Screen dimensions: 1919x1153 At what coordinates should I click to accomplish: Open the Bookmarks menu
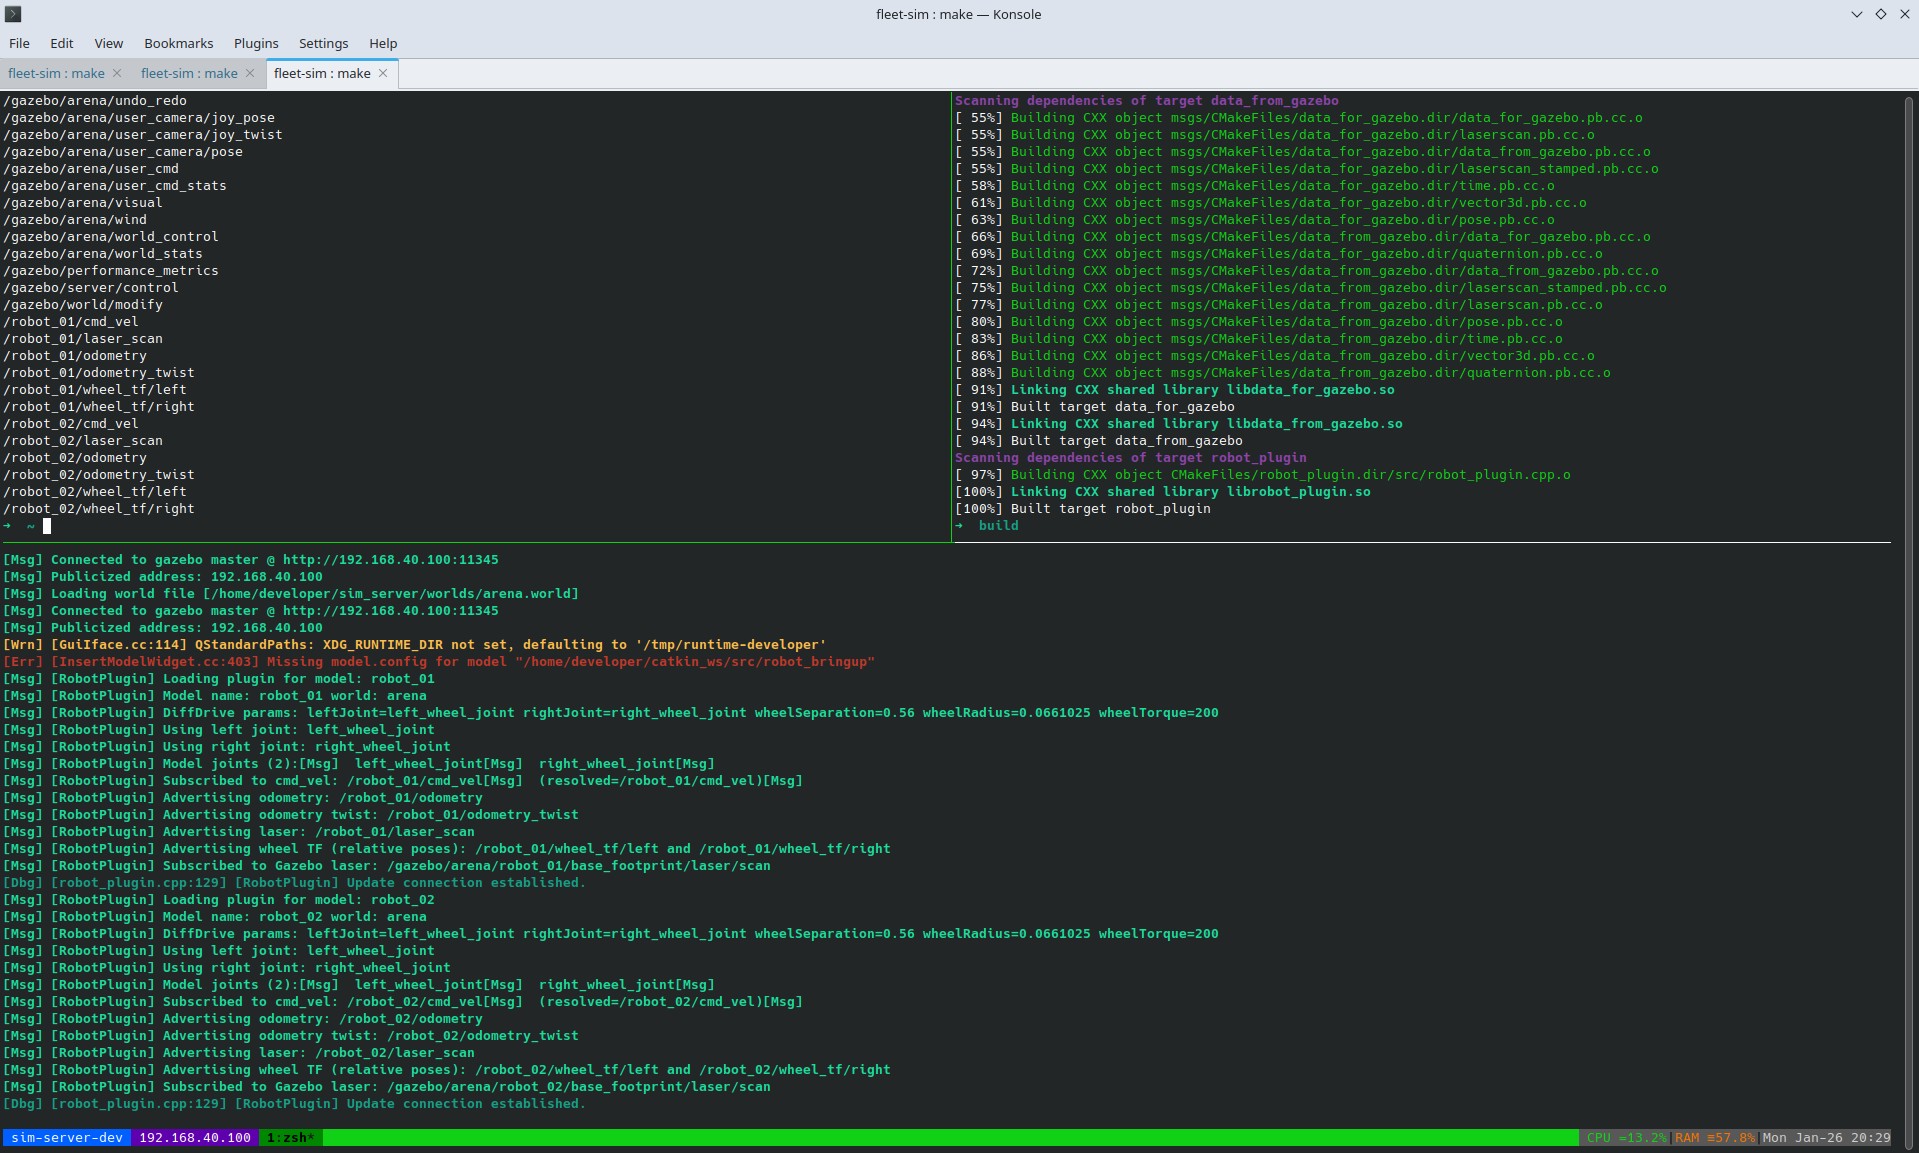click(178, 43)
